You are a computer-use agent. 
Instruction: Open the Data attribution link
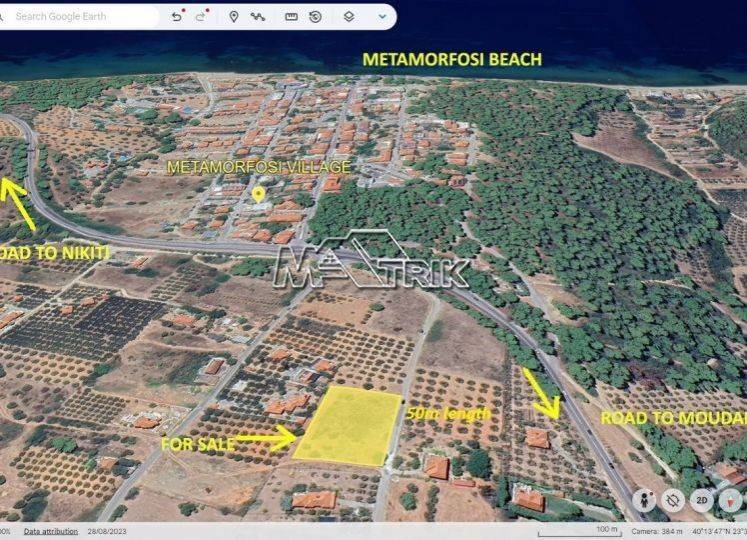(51, 531)
